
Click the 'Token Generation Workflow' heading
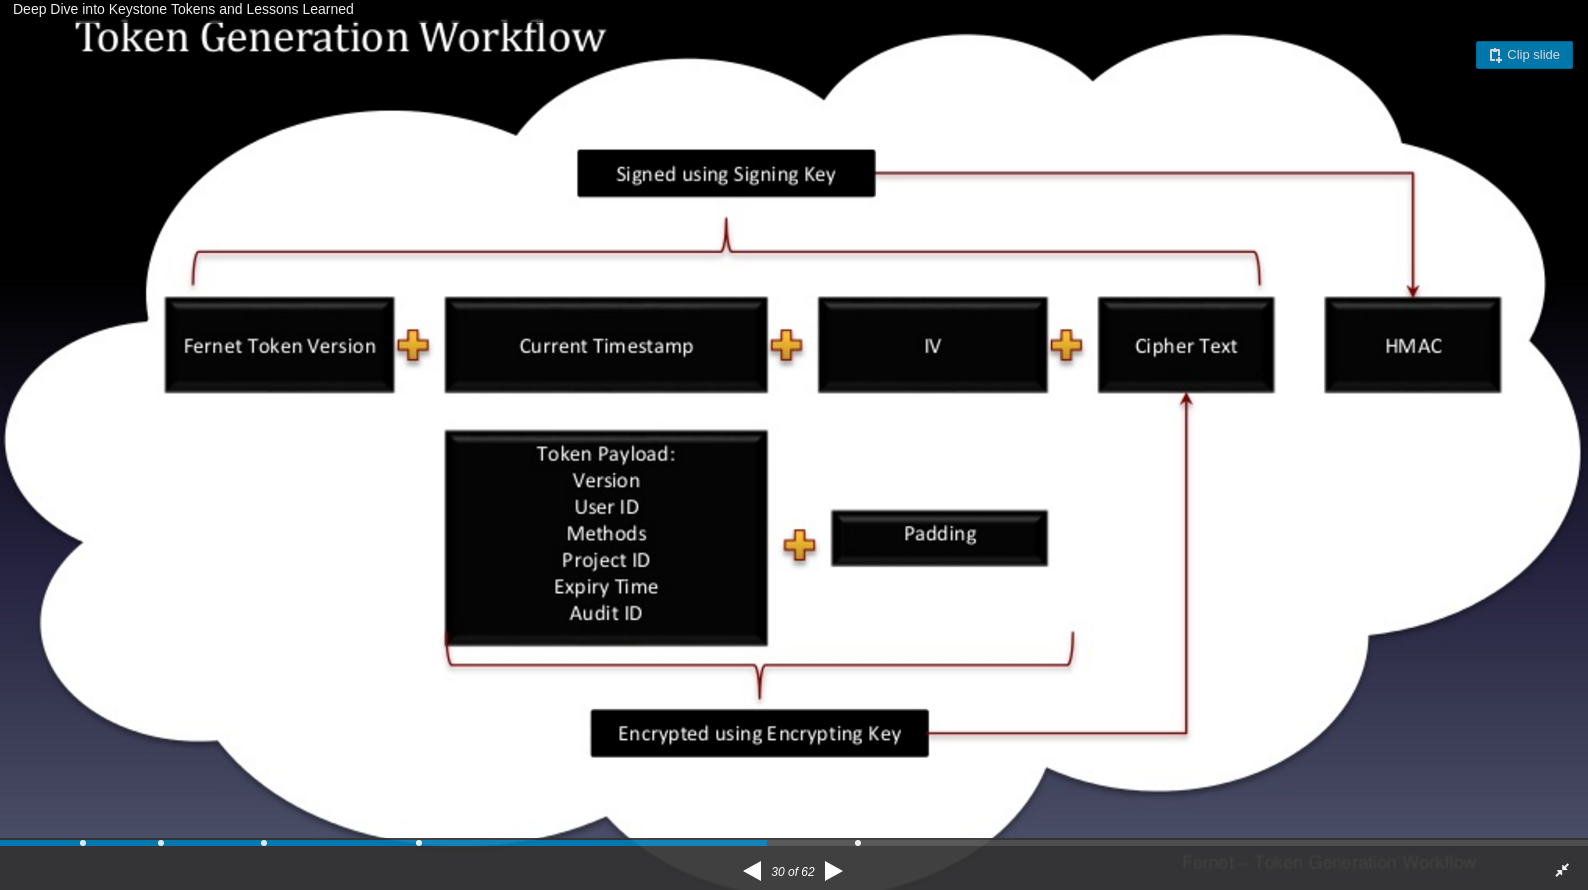340,38
